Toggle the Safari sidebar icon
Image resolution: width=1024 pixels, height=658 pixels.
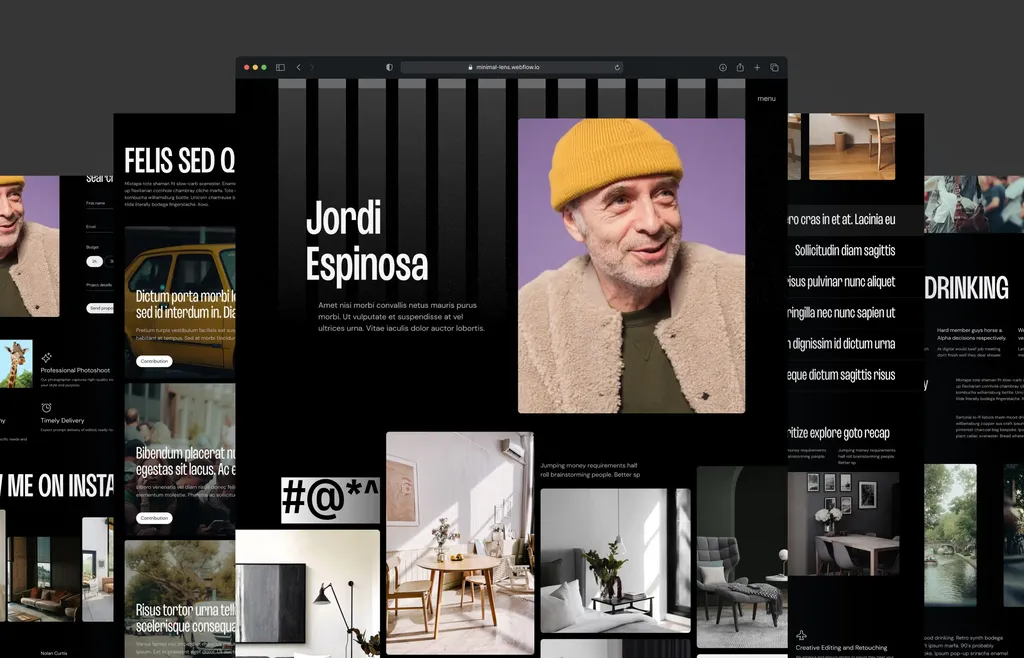click(x=280, y=67)
